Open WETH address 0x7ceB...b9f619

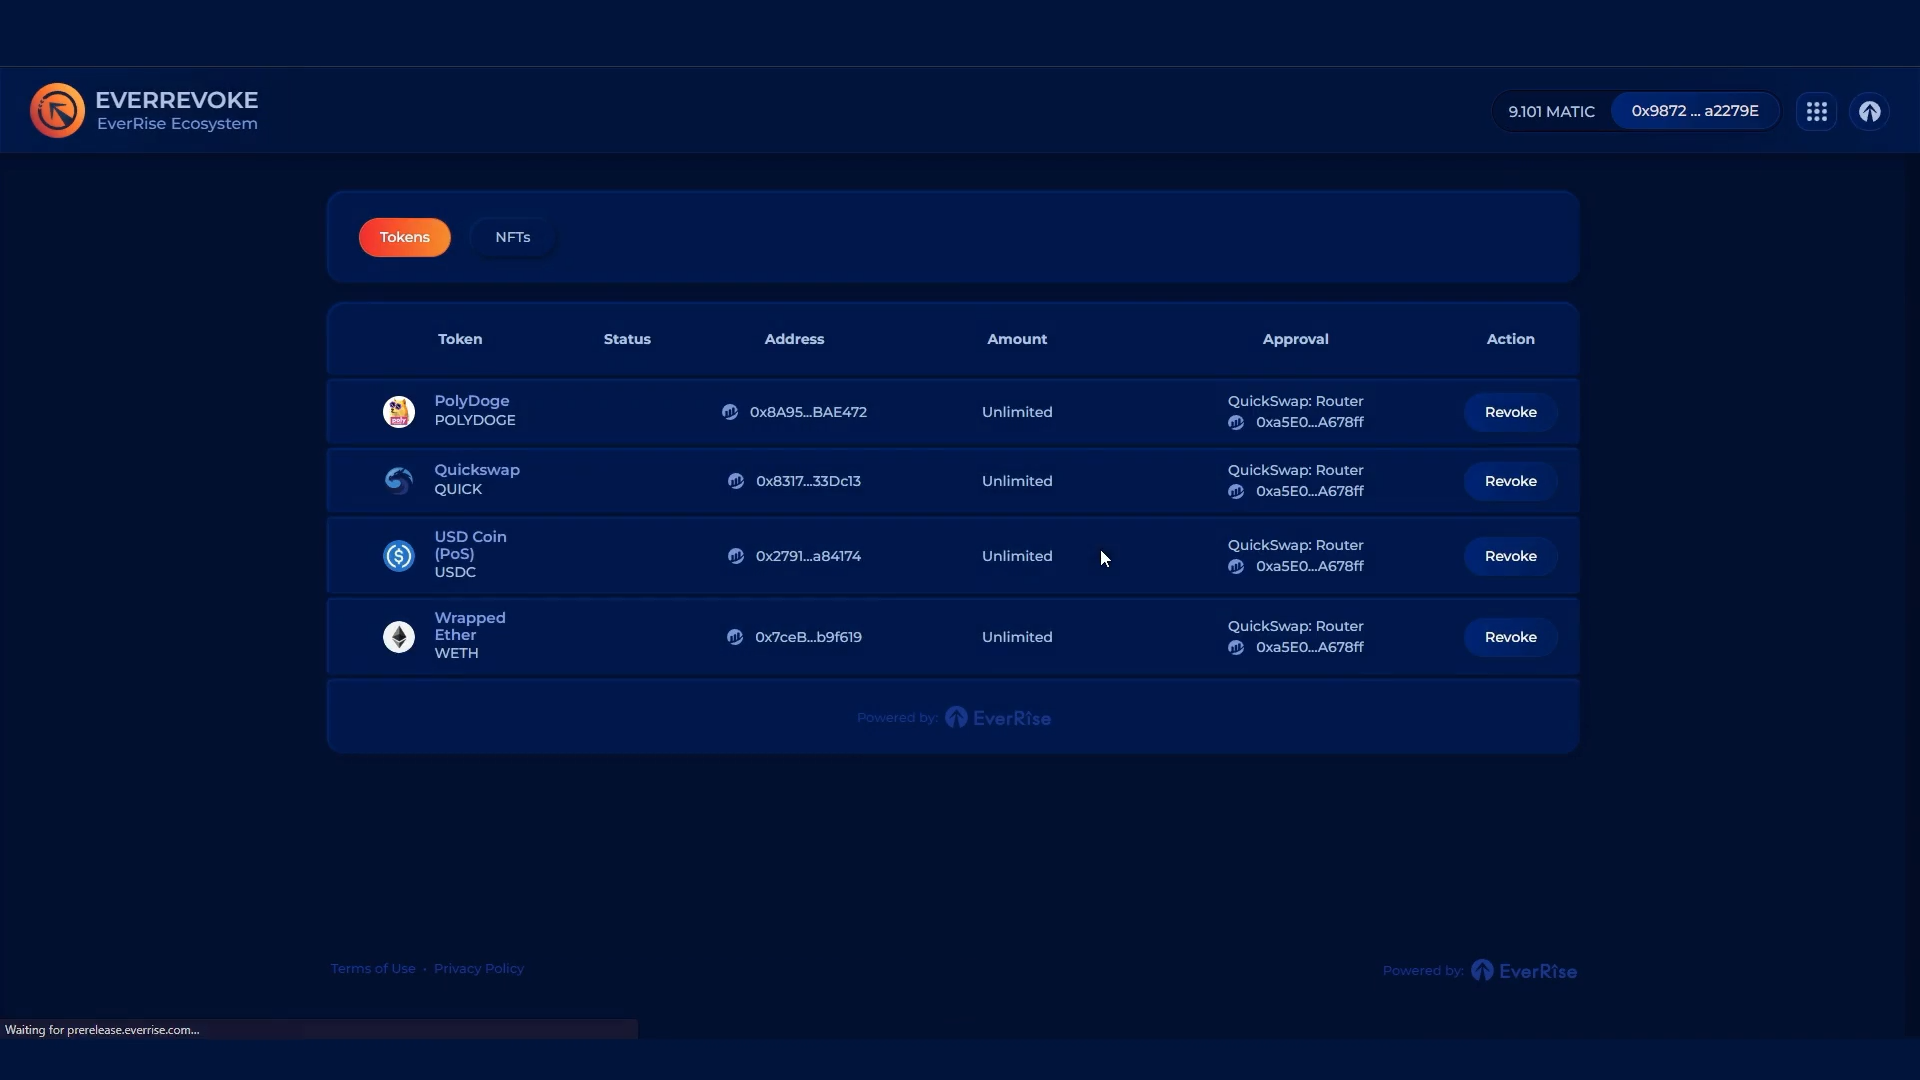pos(808,637)
